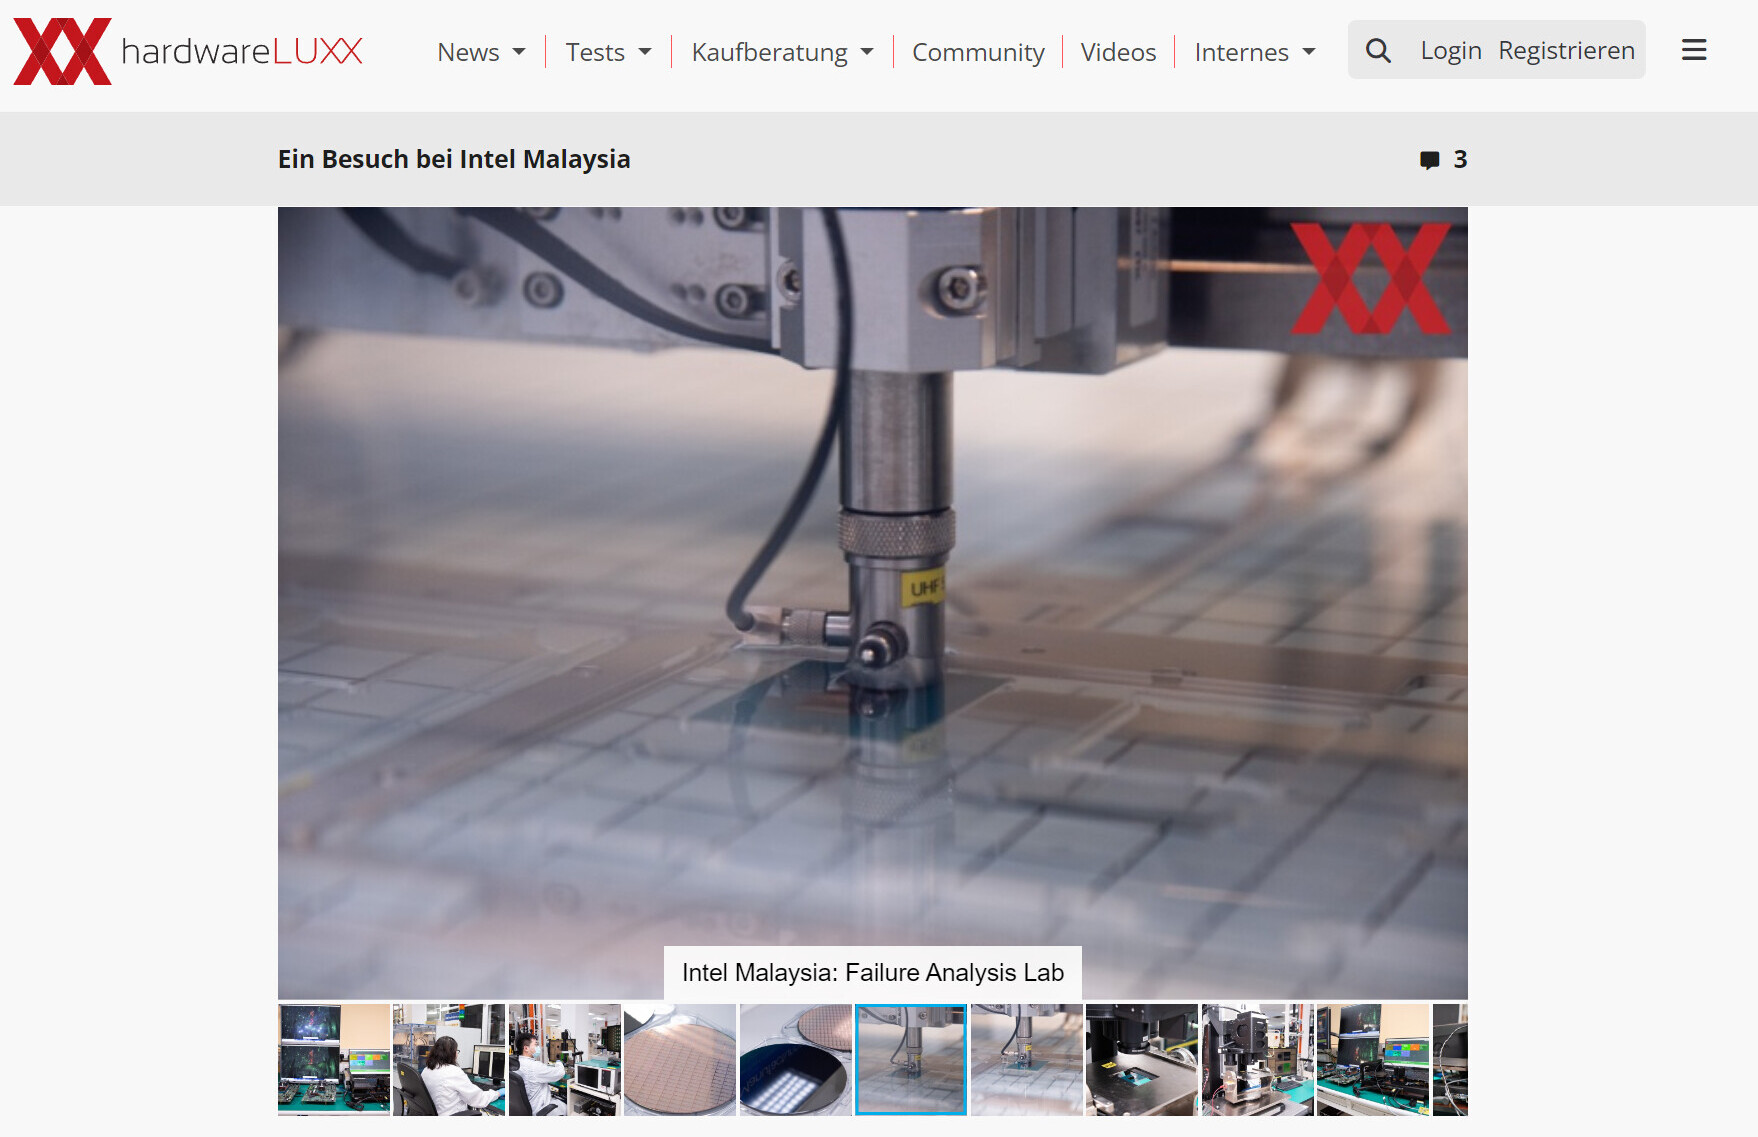Click the comment count 3
The width and height of the screenshot is (1758, 1137).
point(1460,159)
